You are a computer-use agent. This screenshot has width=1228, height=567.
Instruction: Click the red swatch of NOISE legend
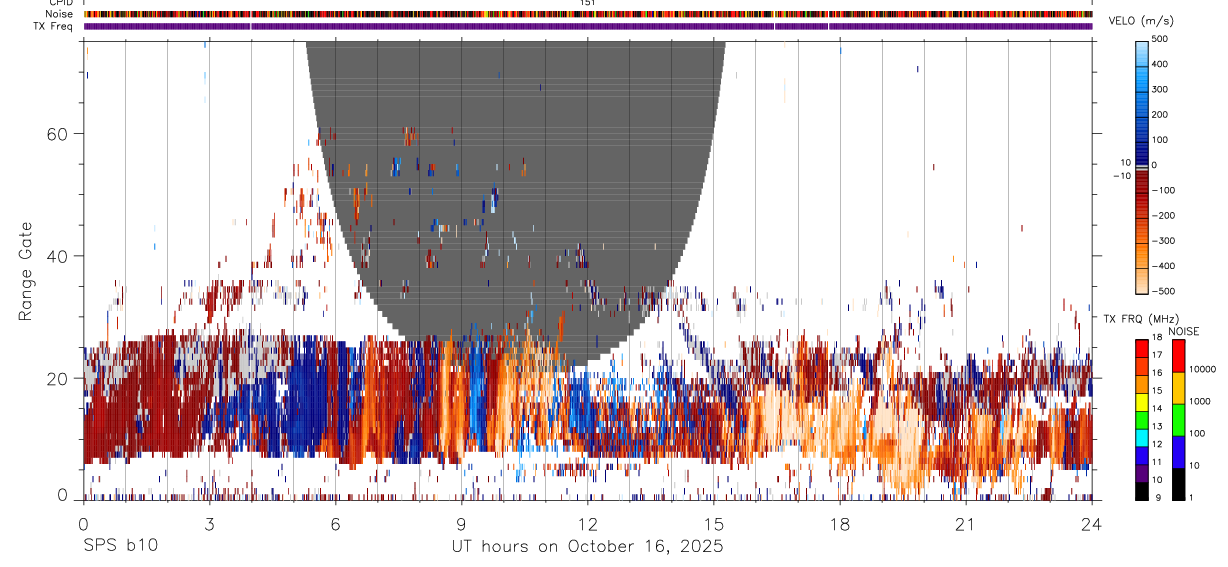click(1178, 356)
